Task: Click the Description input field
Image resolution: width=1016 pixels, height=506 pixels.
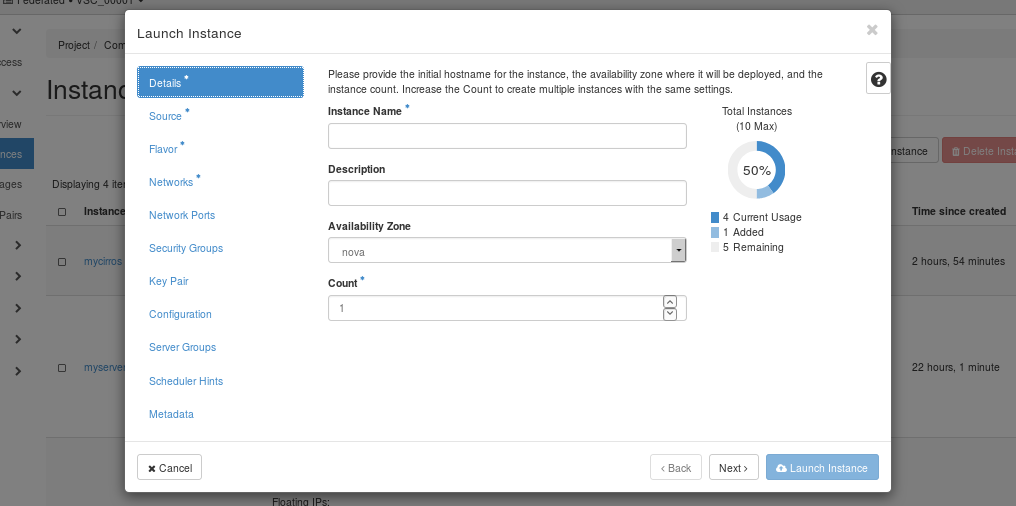Action: click(507, 193)
